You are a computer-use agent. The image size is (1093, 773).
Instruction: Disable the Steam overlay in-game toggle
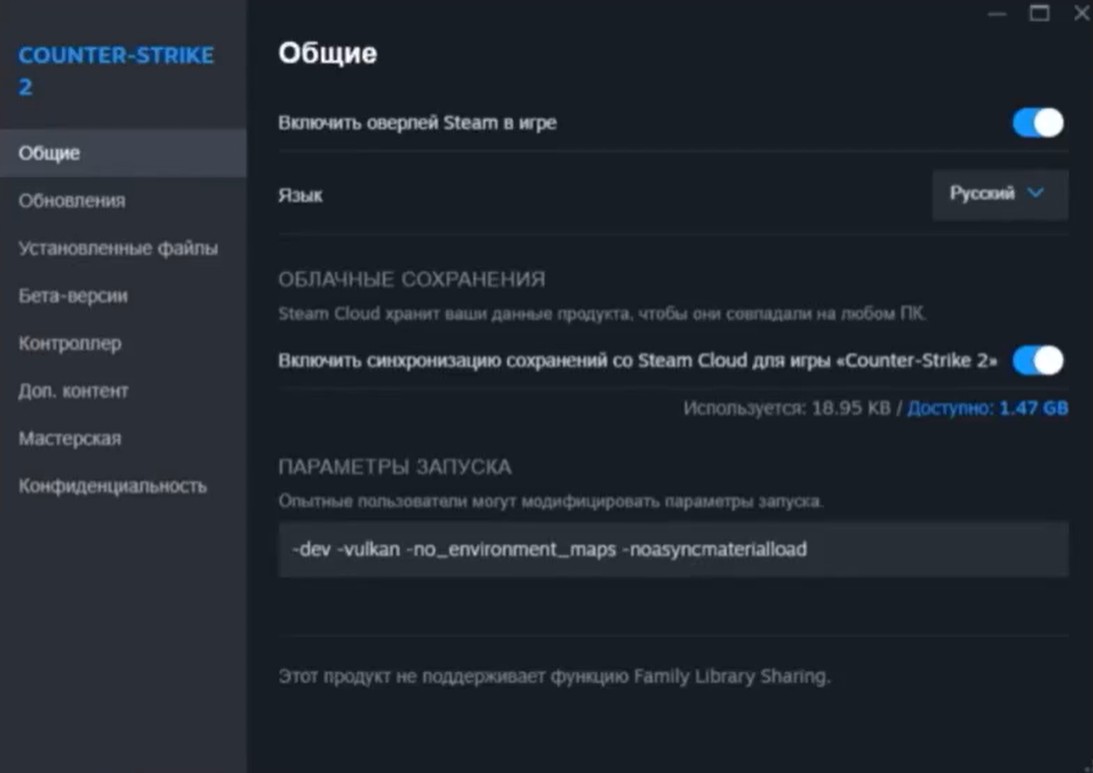1037,123
